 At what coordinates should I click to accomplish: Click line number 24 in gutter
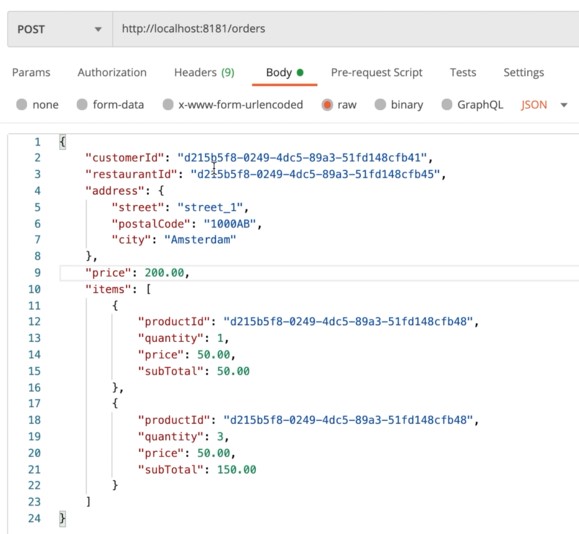[34, 518]
